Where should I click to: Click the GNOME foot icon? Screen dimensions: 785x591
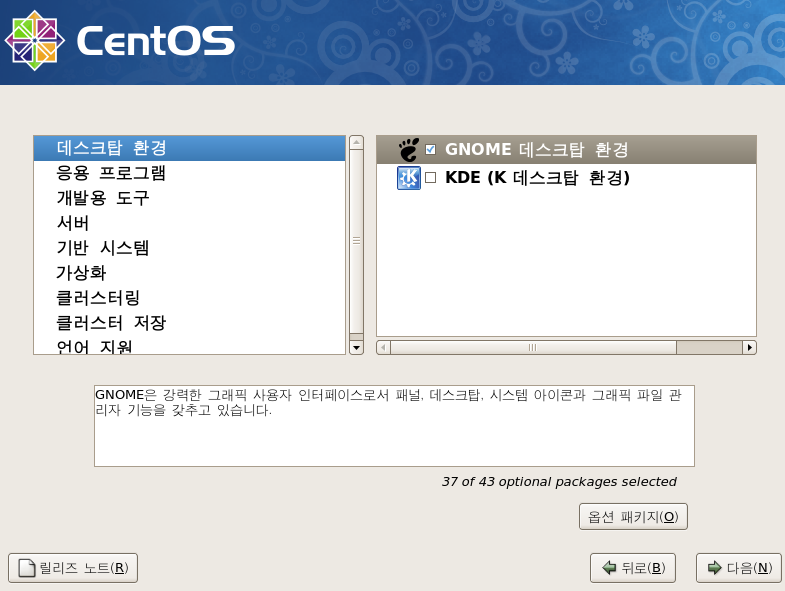(x=409, y=149)
